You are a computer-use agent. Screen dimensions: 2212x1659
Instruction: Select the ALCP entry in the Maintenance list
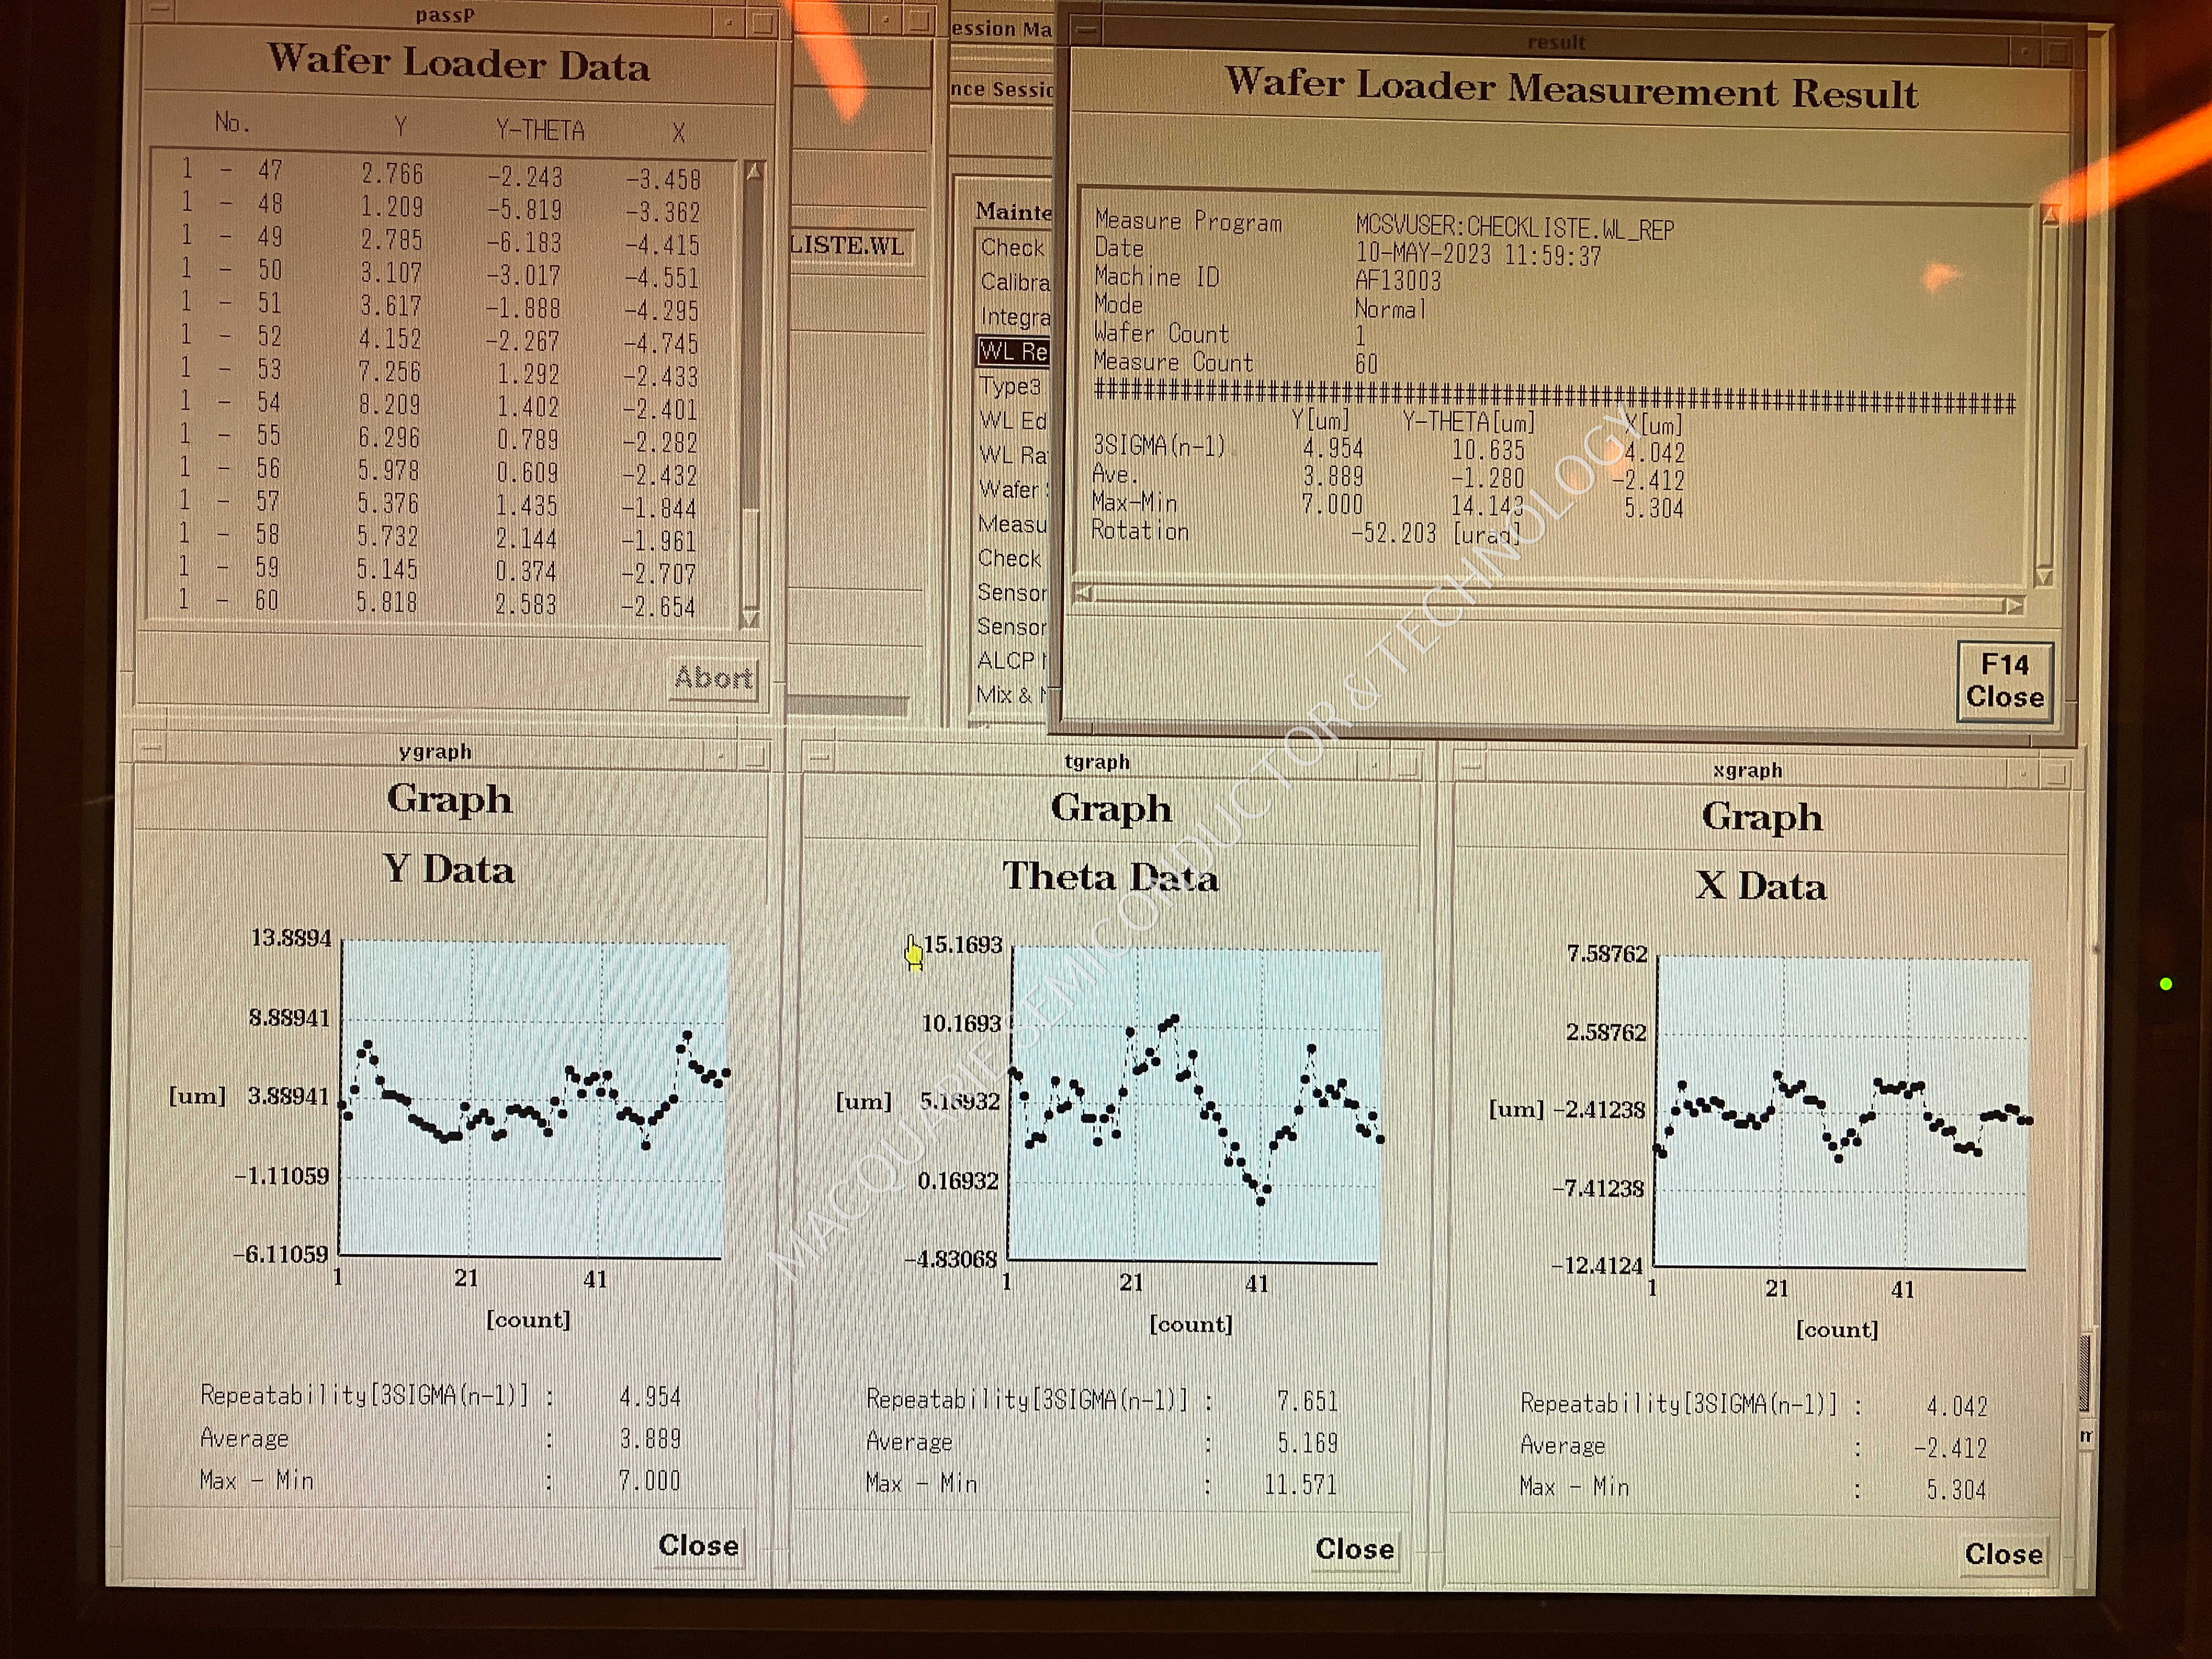click(x=1008, y=660)
